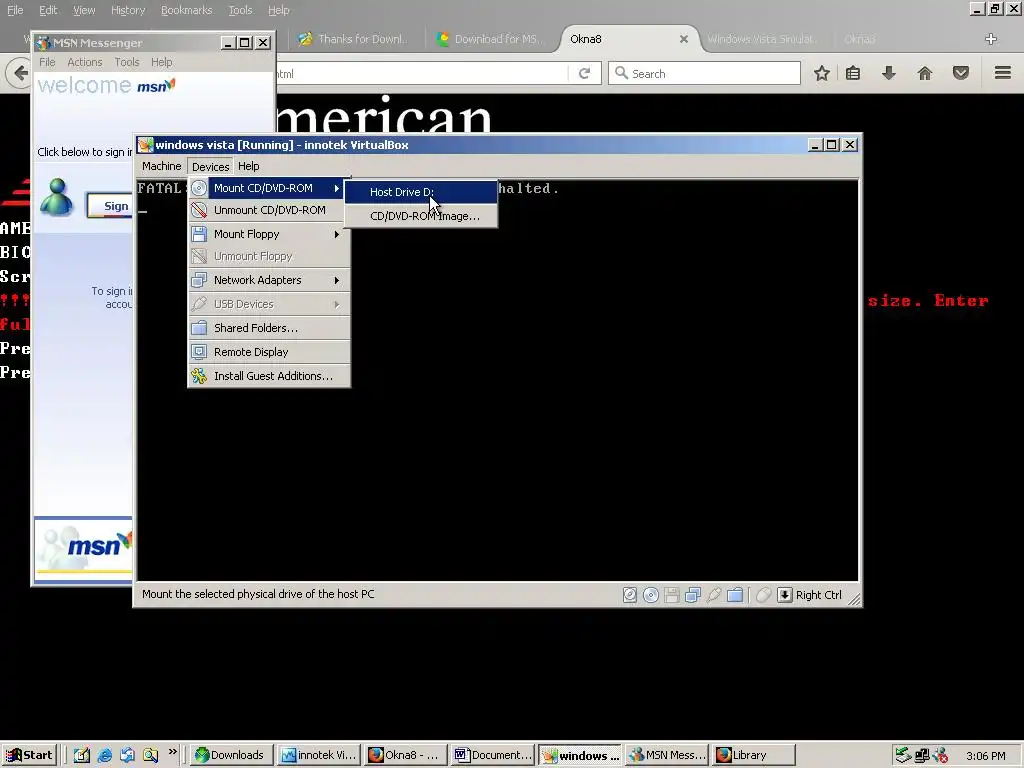Open the VirtualBox Help menu
This screenshot has height=768, width=1024.
click(x=248, y=166)
